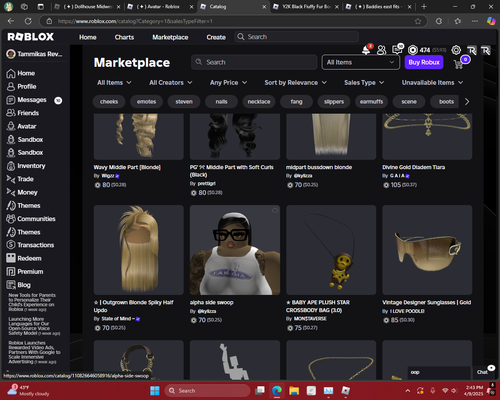Click the Roblox logo
The image size is (500, 400).
(x=31, y=37)
